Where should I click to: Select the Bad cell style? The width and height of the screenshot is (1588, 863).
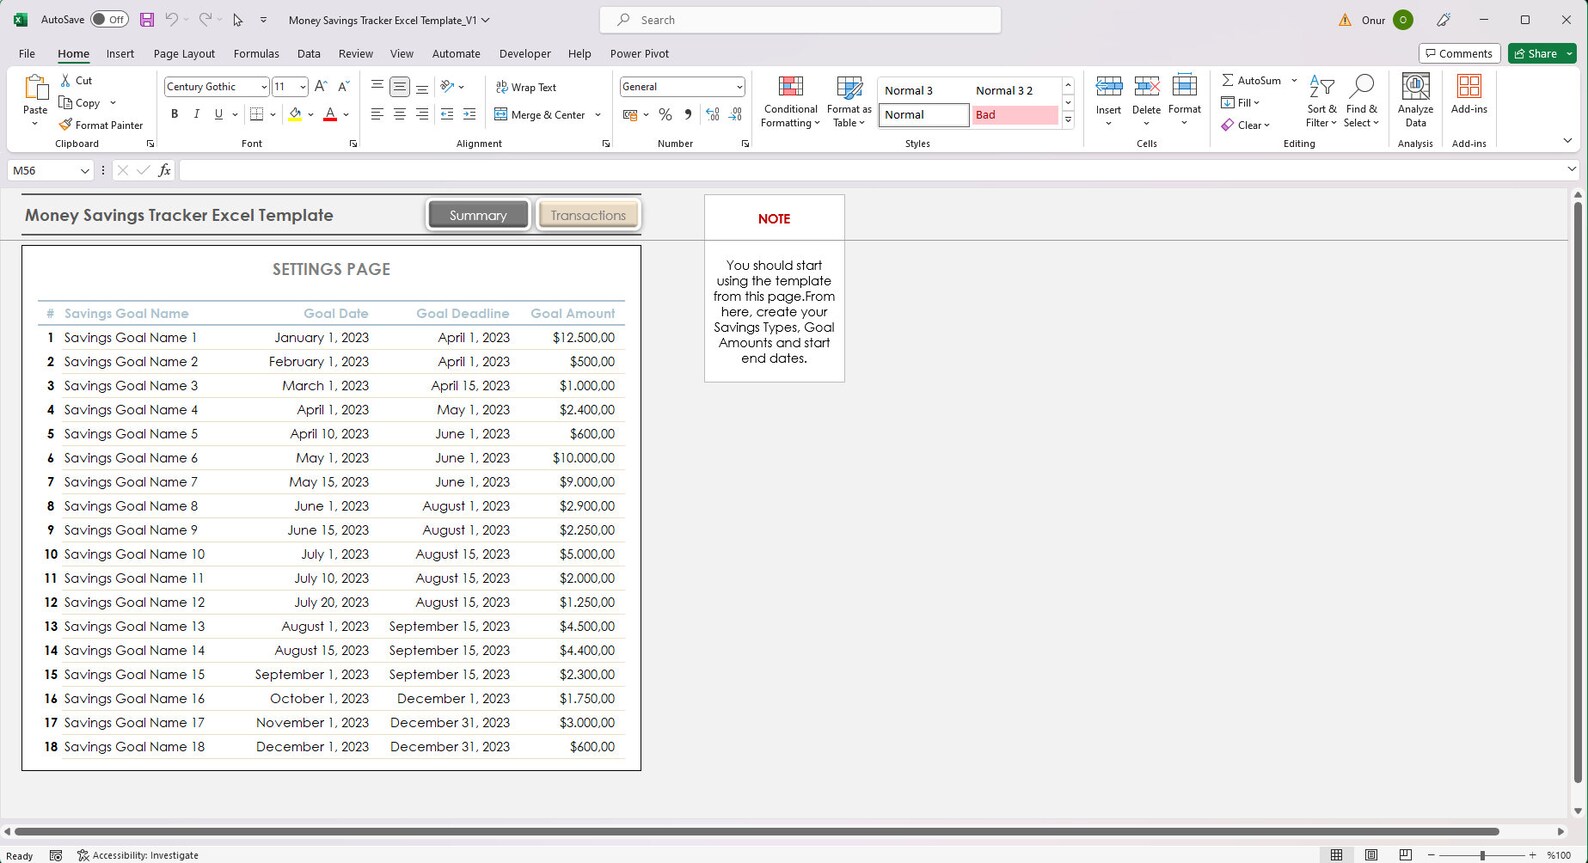(1014, 115)
